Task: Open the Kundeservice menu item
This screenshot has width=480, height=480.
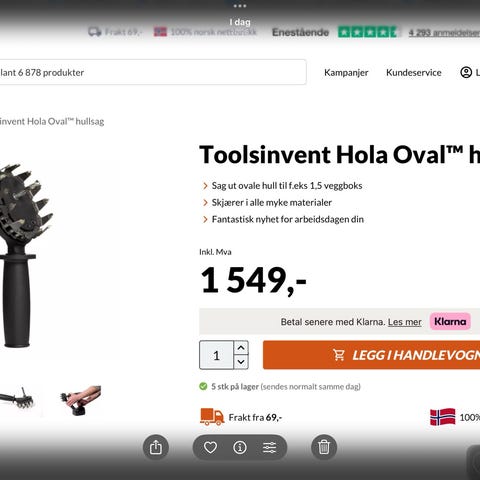Action: 414,73
